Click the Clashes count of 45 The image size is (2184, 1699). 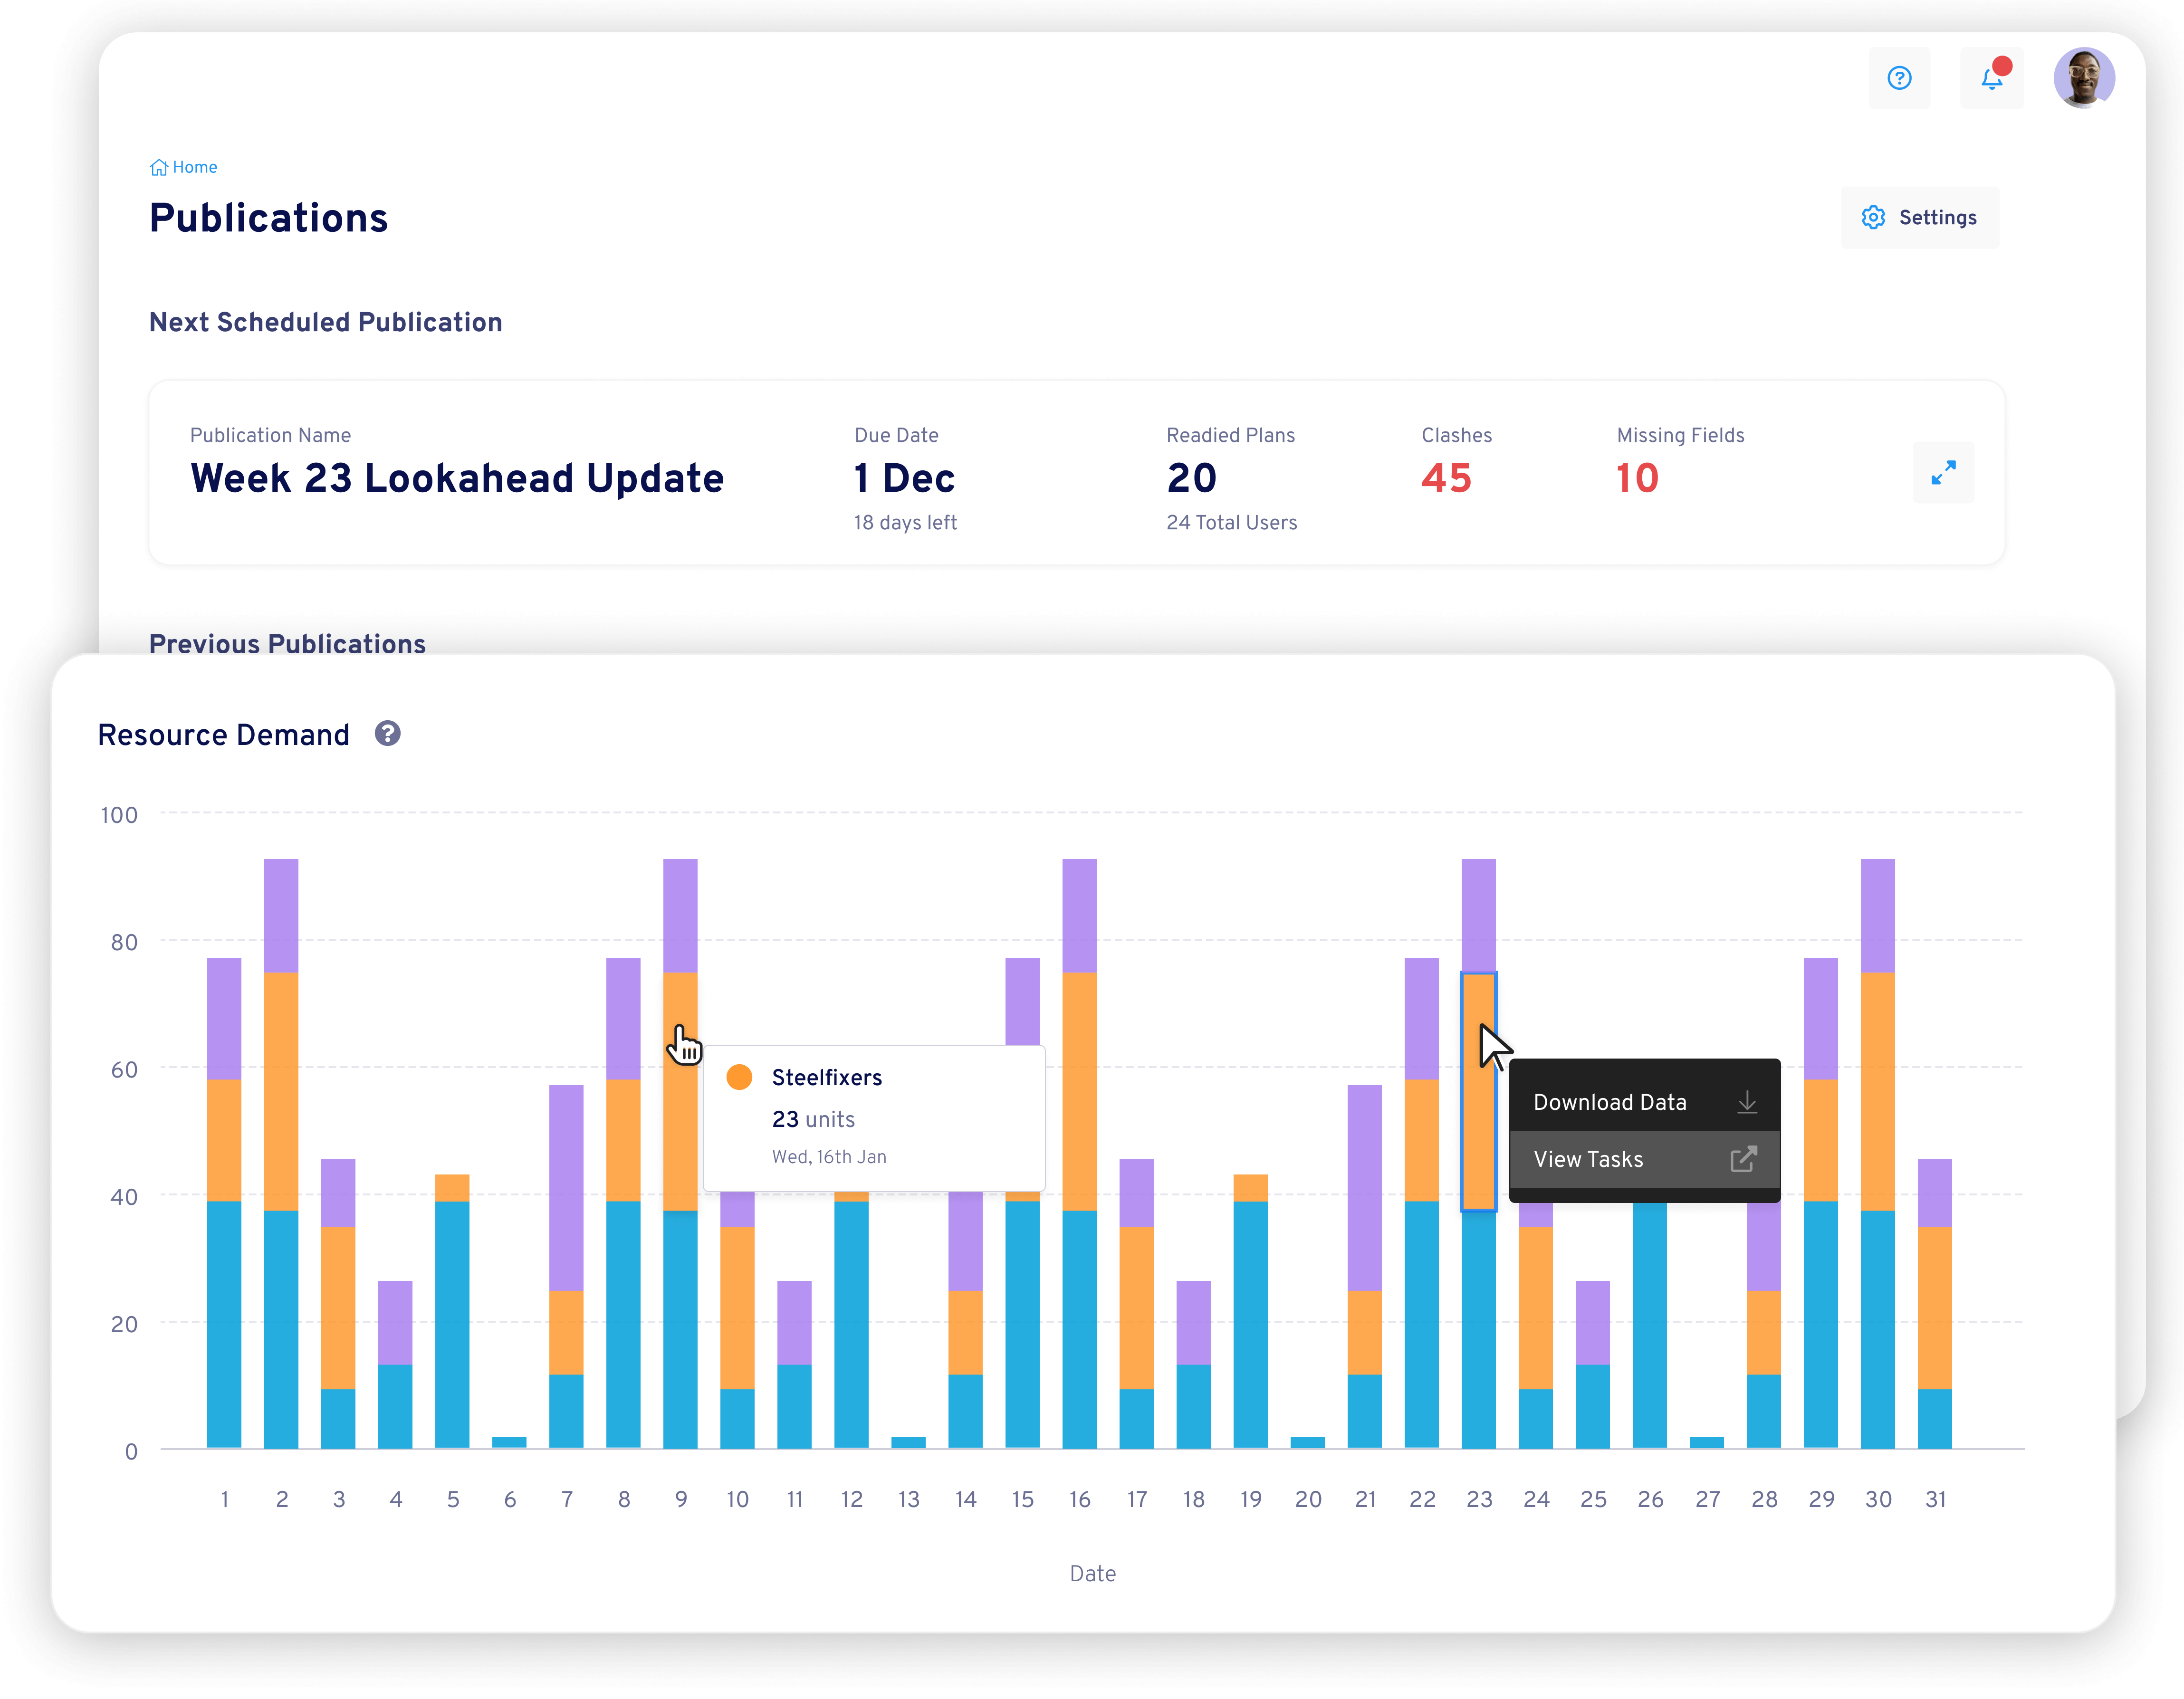(1446, 478)
